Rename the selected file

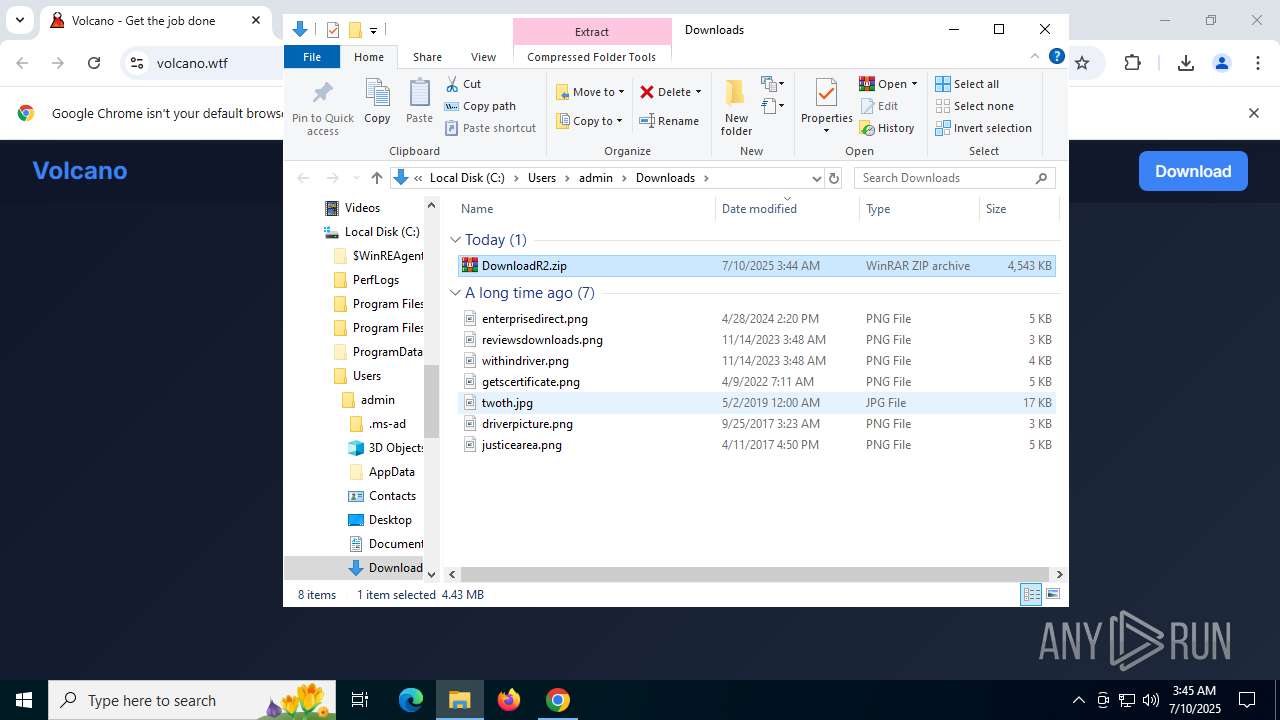(669, 121)
